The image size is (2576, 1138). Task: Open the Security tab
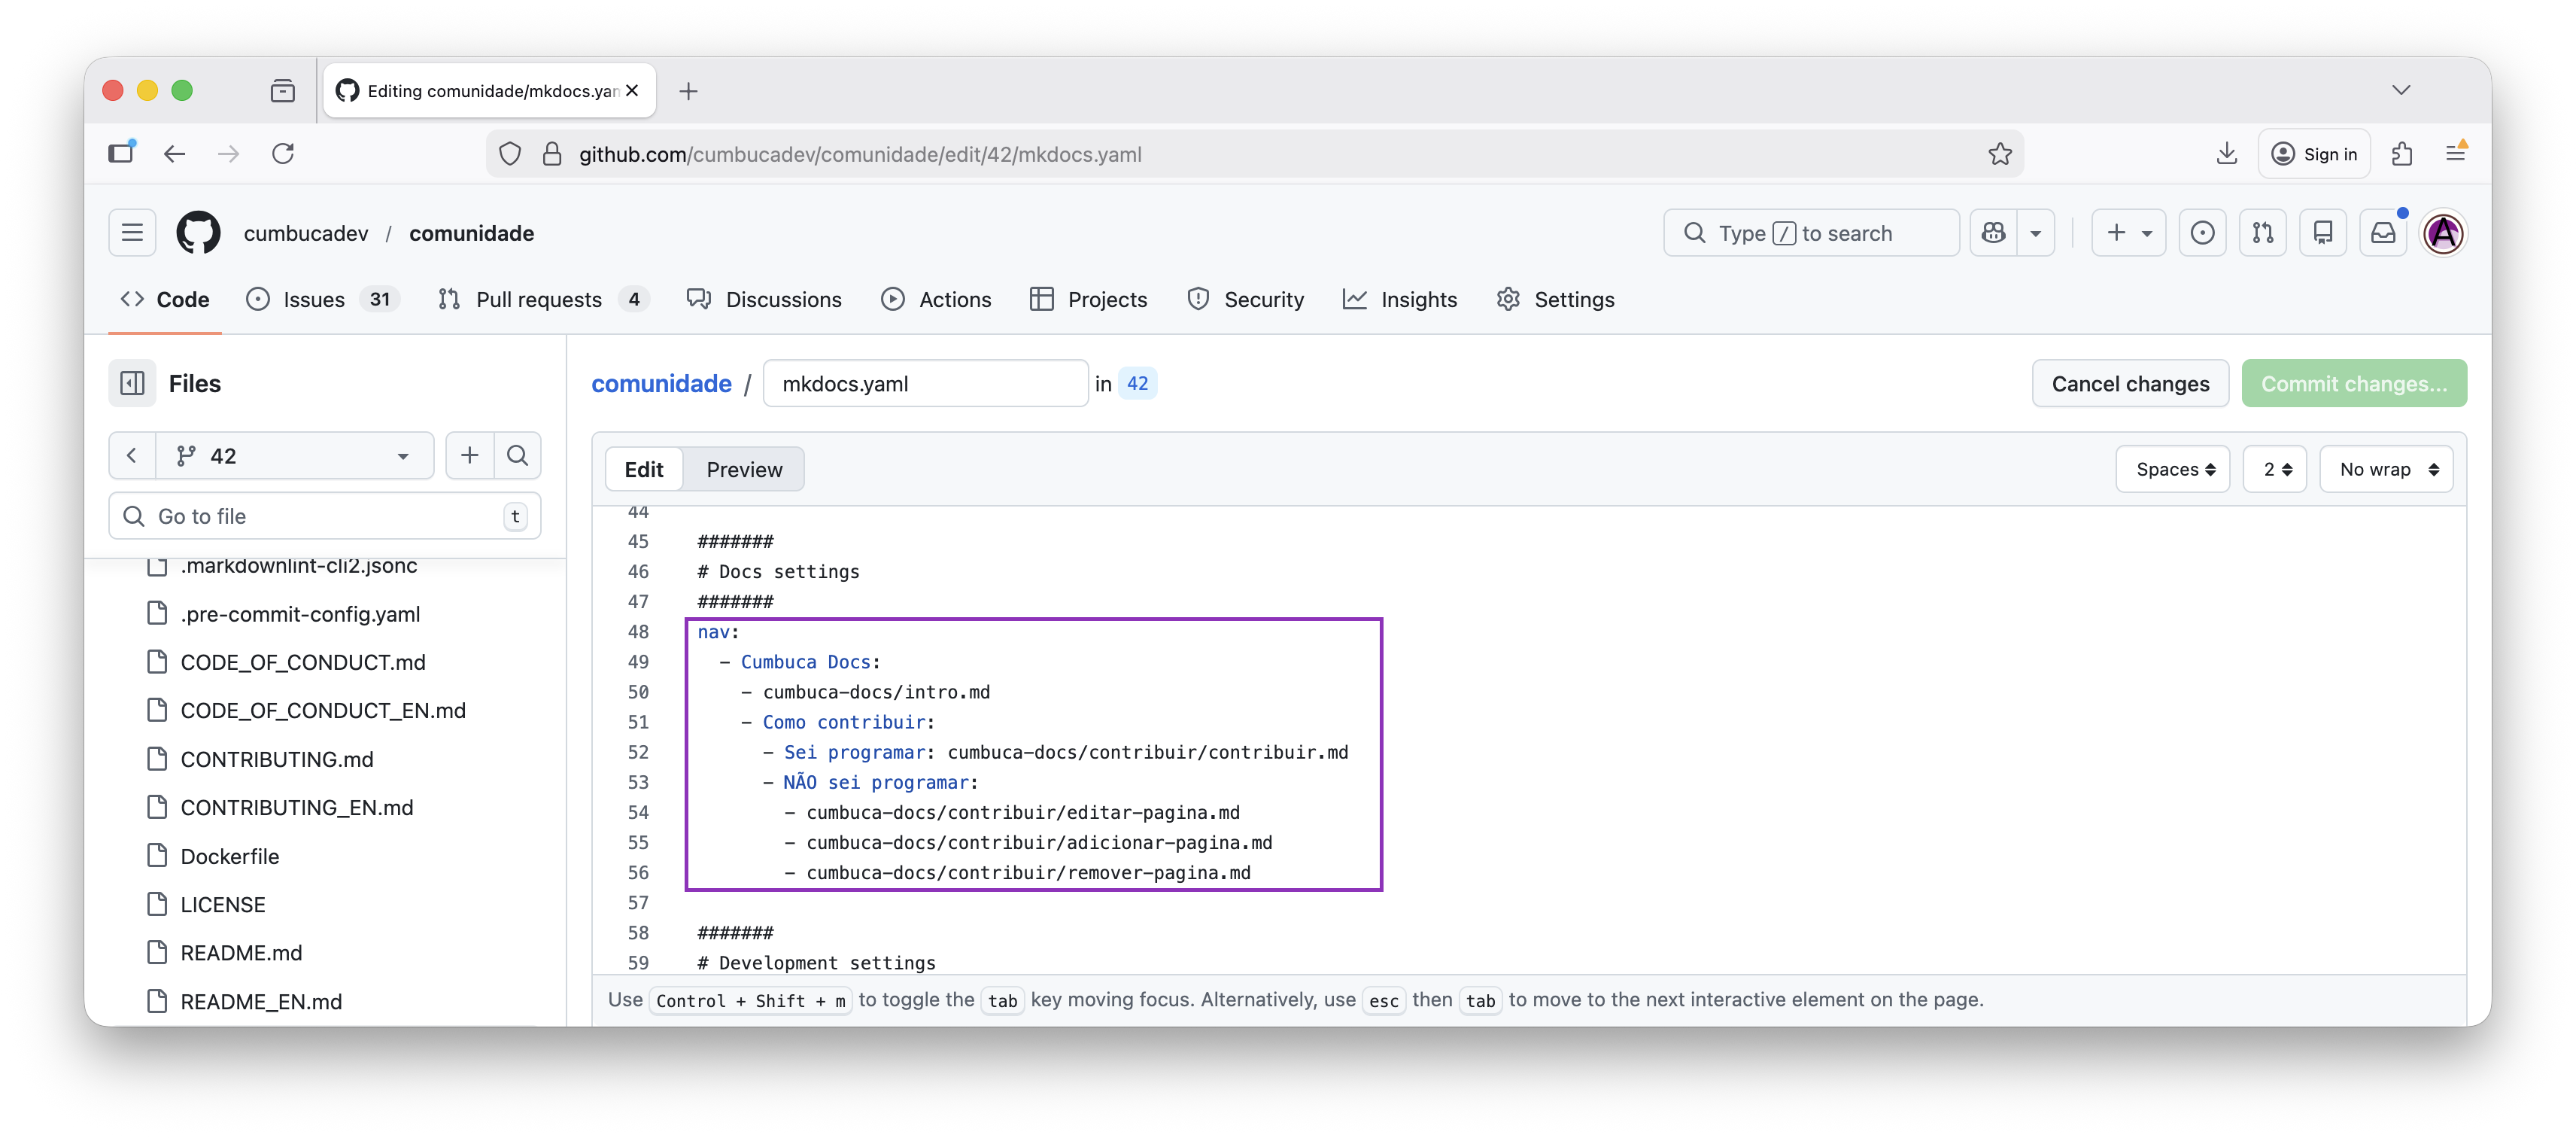click(1246, 299)
